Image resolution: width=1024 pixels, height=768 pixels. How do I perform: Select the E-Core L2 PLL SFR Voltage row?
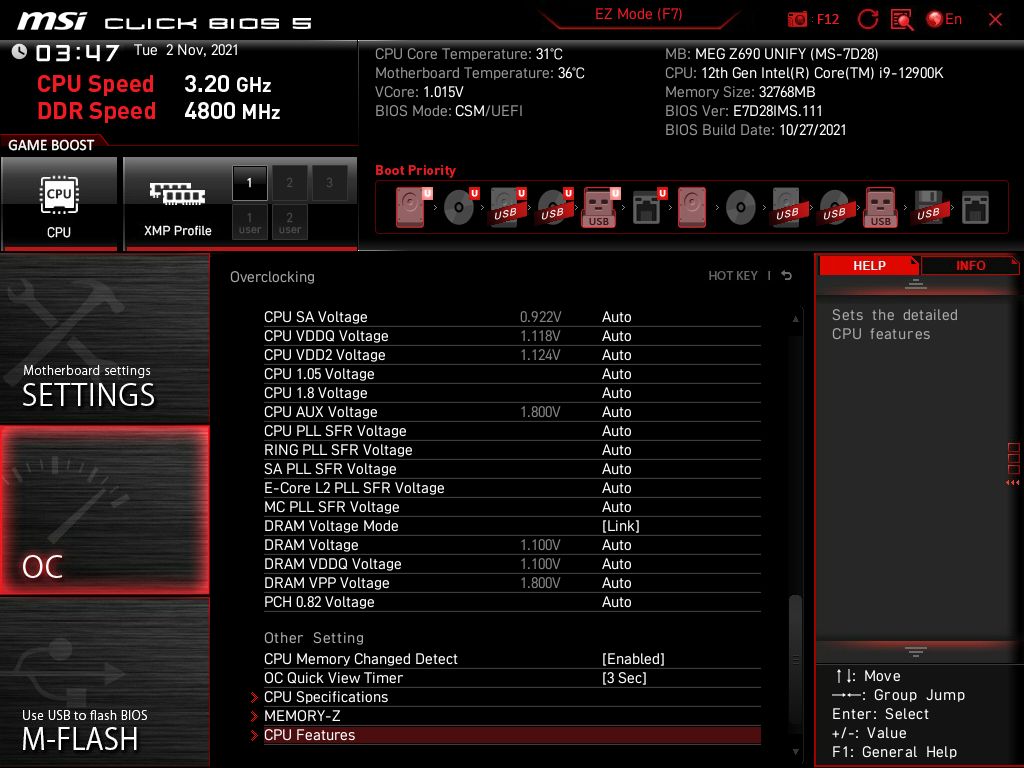point(512,488)
